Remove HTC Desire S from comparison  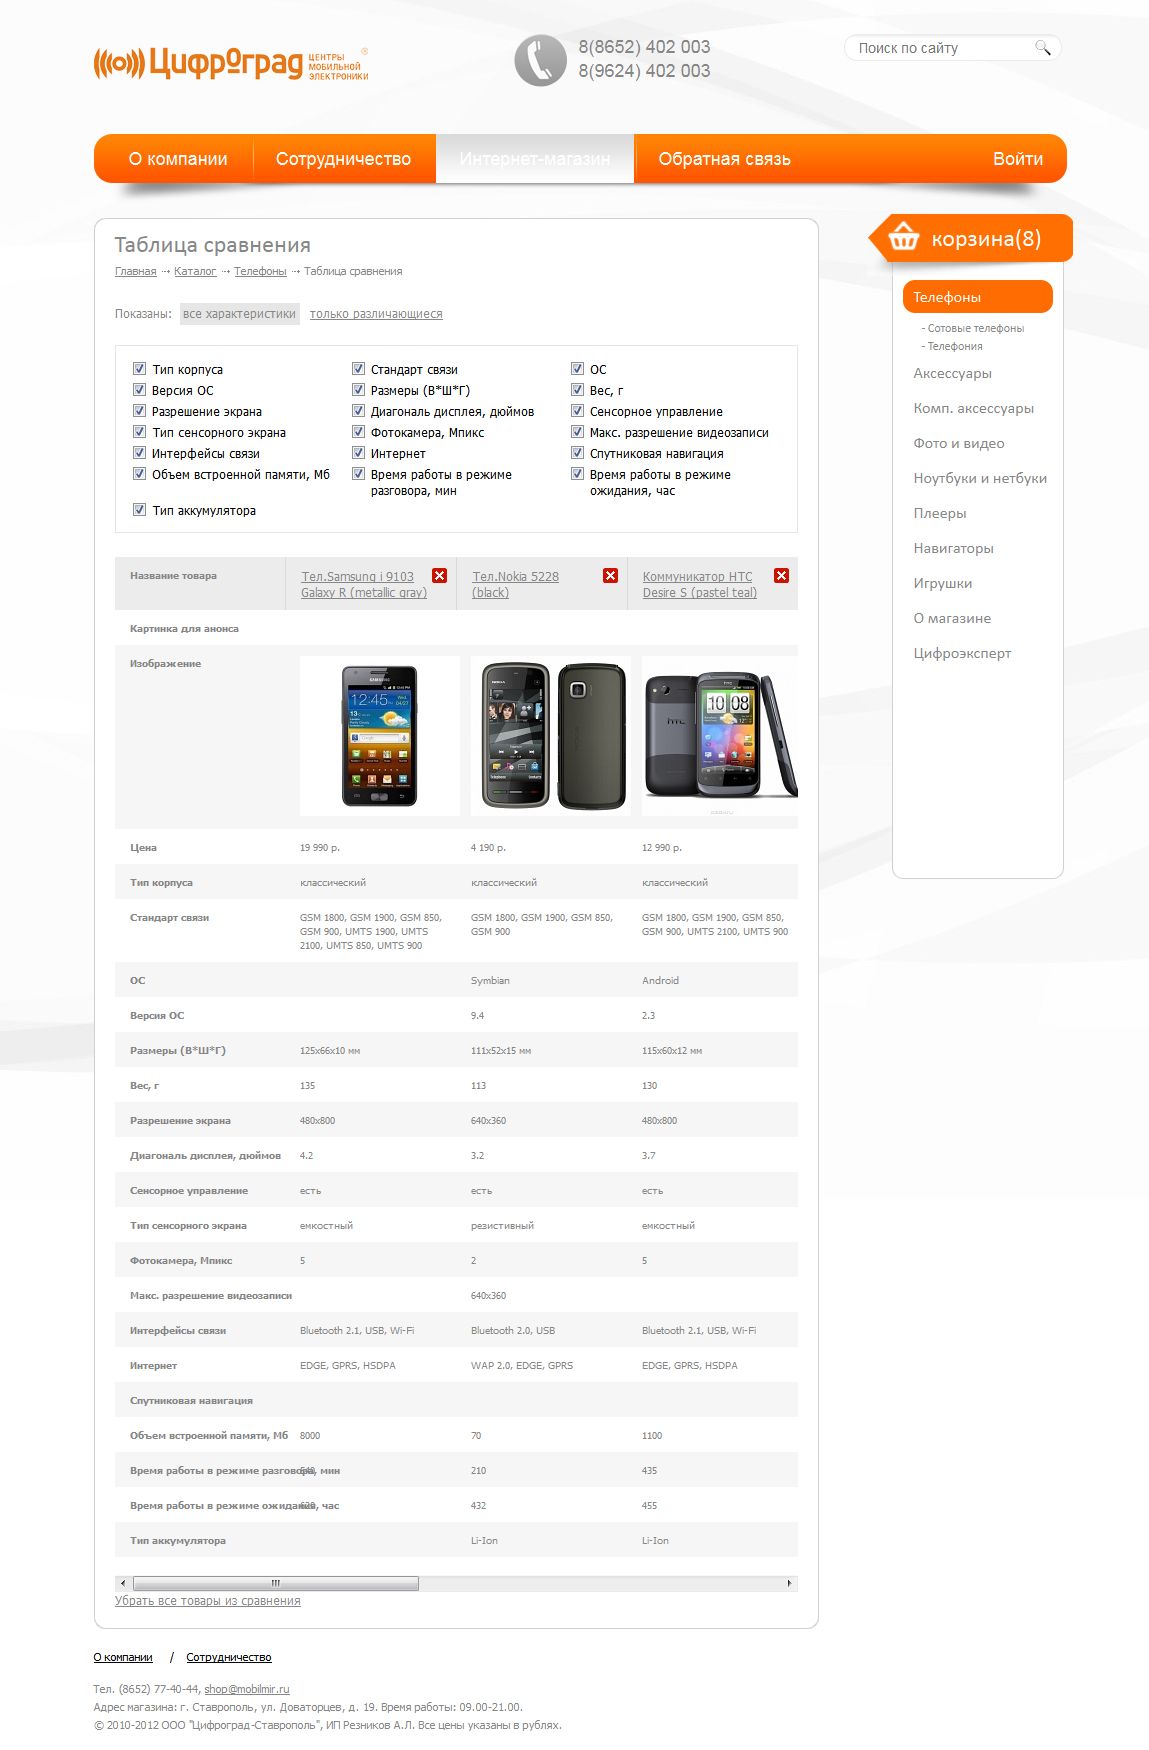point(781,575)
